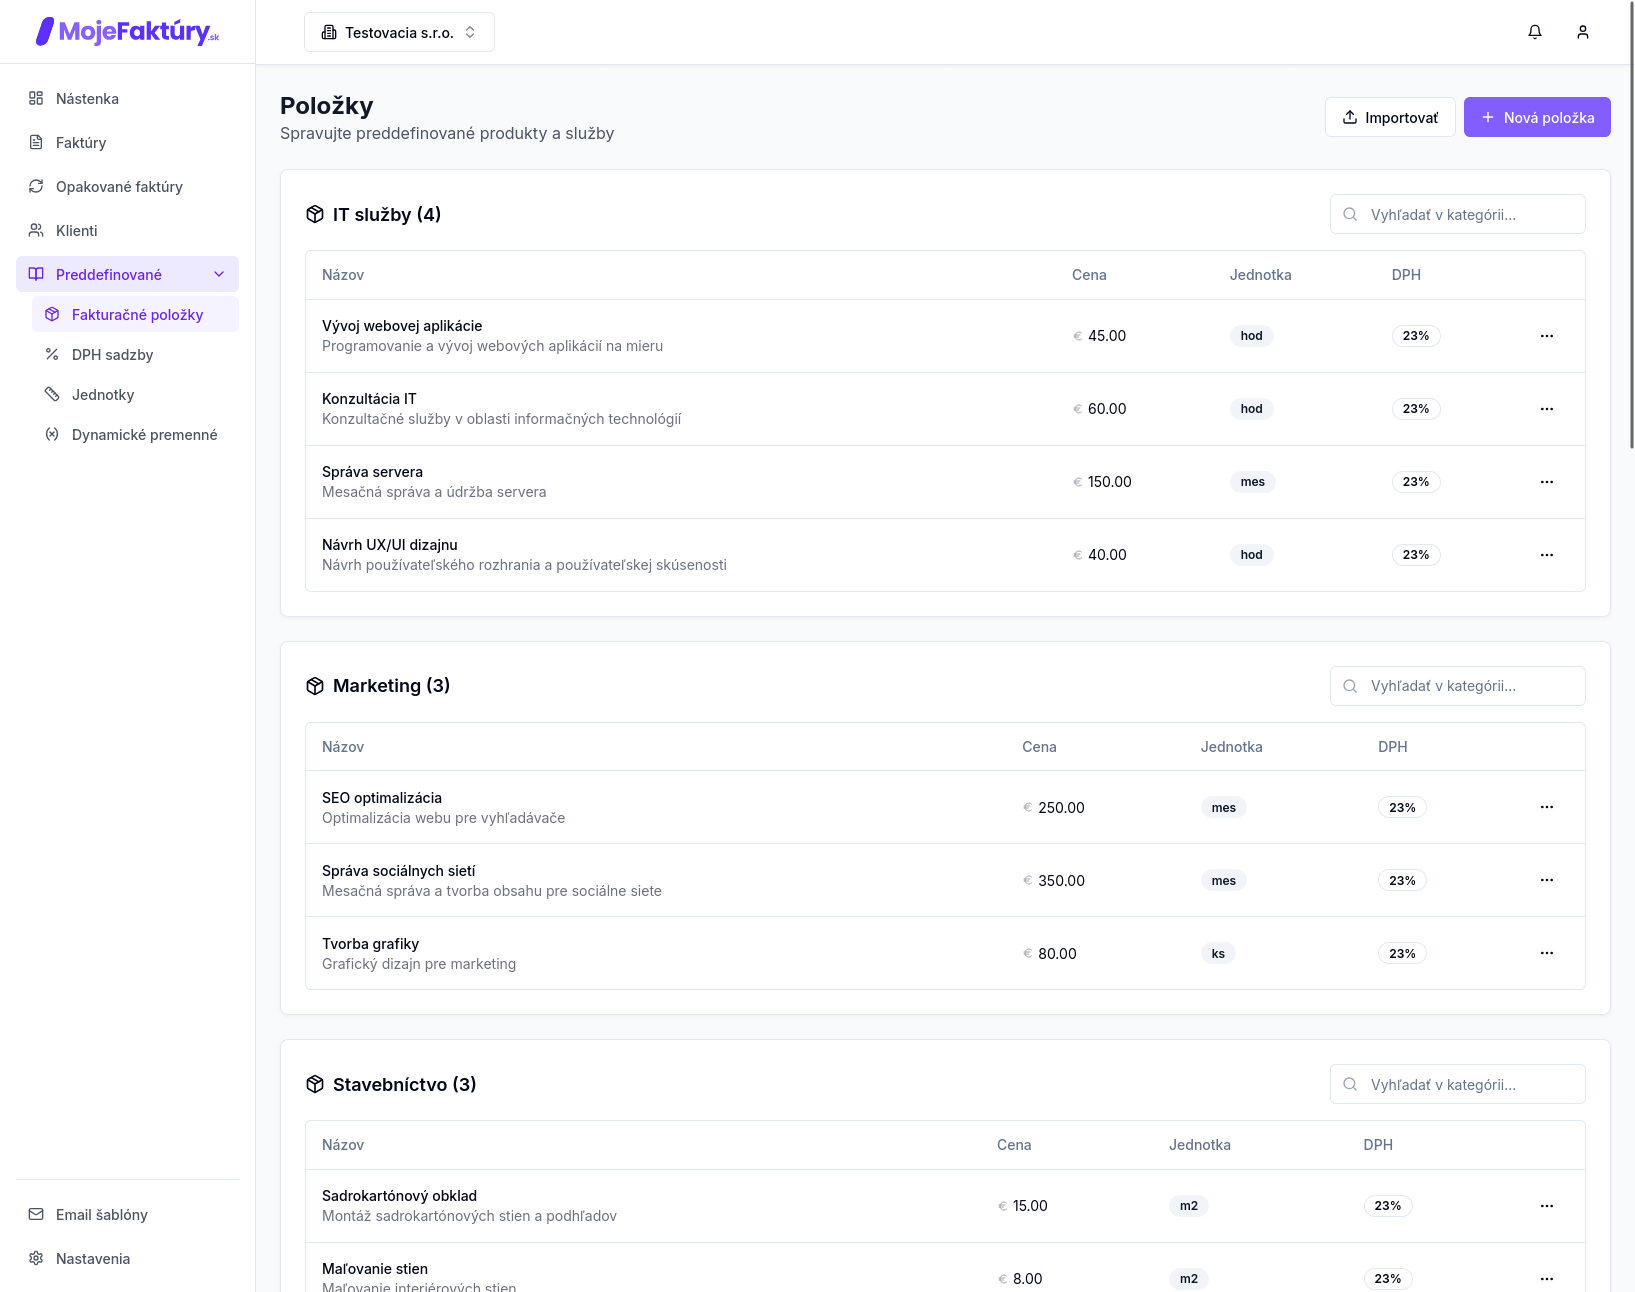Select DPH sadzby in sidebar
This screenshot has width=1635, height=1292.
point(112,354)
